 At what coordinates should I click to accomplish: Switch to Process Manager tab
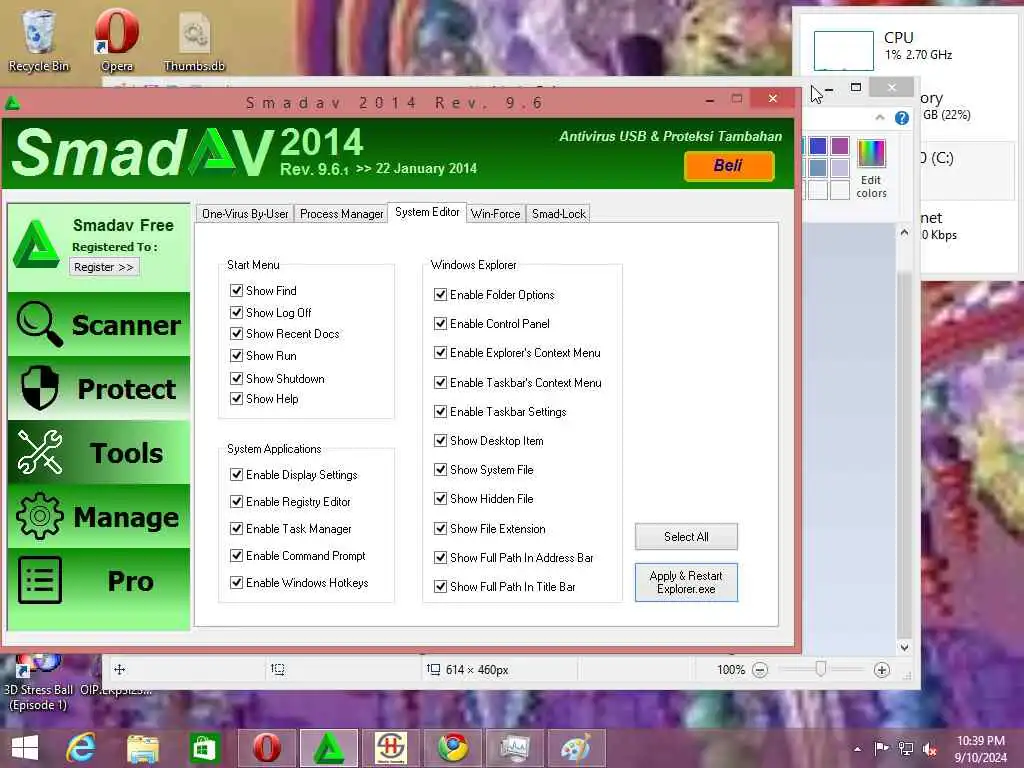click(342, 214)
